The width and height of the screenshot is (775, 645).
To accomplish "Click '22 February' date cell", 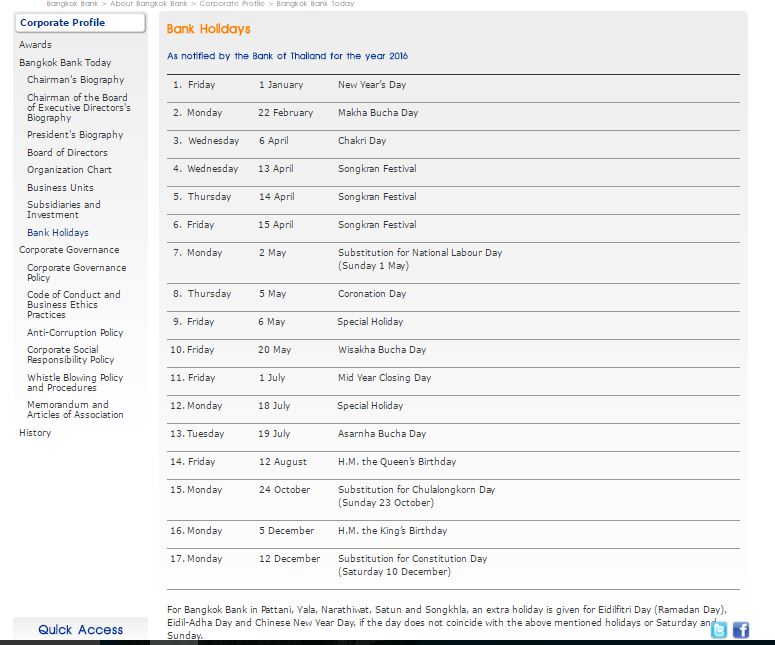I will tap(286, 113).
